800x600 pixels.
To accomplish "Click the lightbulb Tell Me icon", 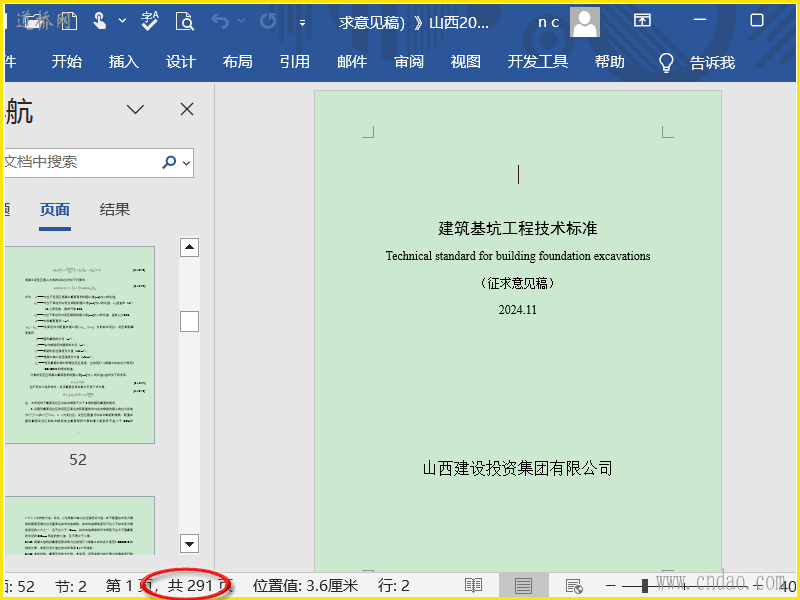I will pyautogui.click(x=666, y=63).
